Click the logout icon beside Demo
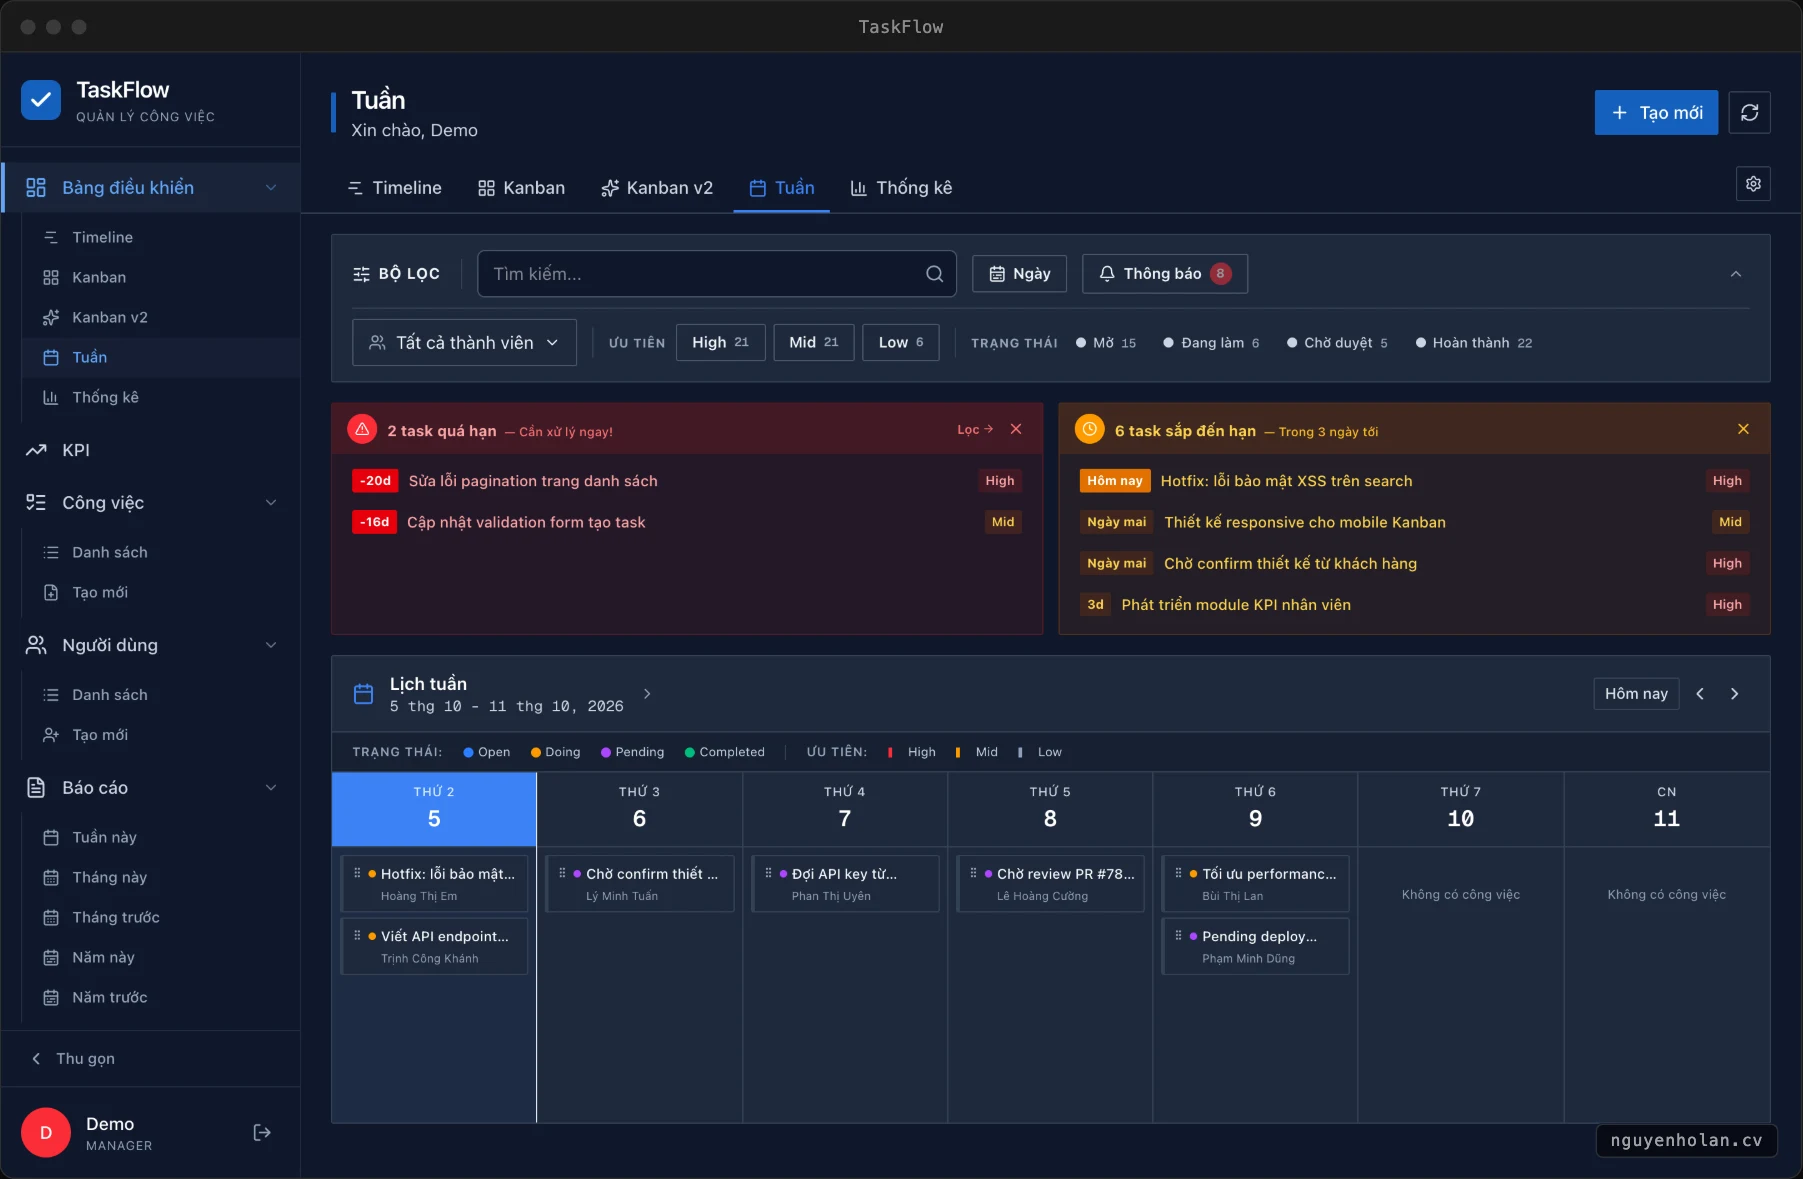This screenshot has width=1803, height=1179. [x=262, y=1132]
